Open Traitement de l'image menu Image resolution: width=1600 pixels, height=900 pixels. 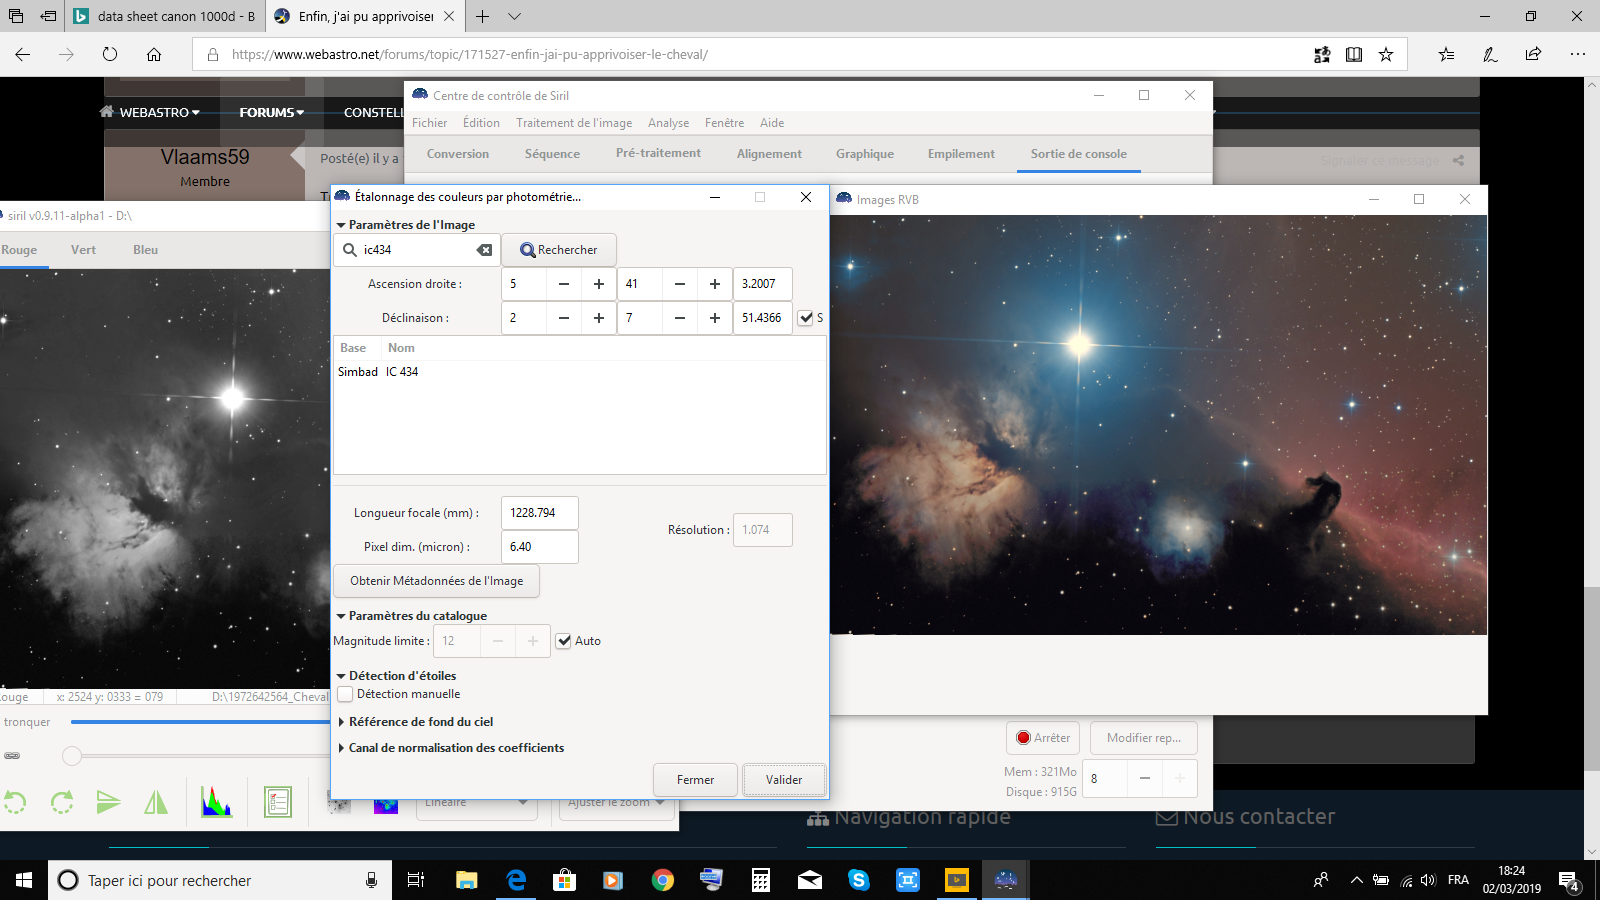tap(574, 123)
